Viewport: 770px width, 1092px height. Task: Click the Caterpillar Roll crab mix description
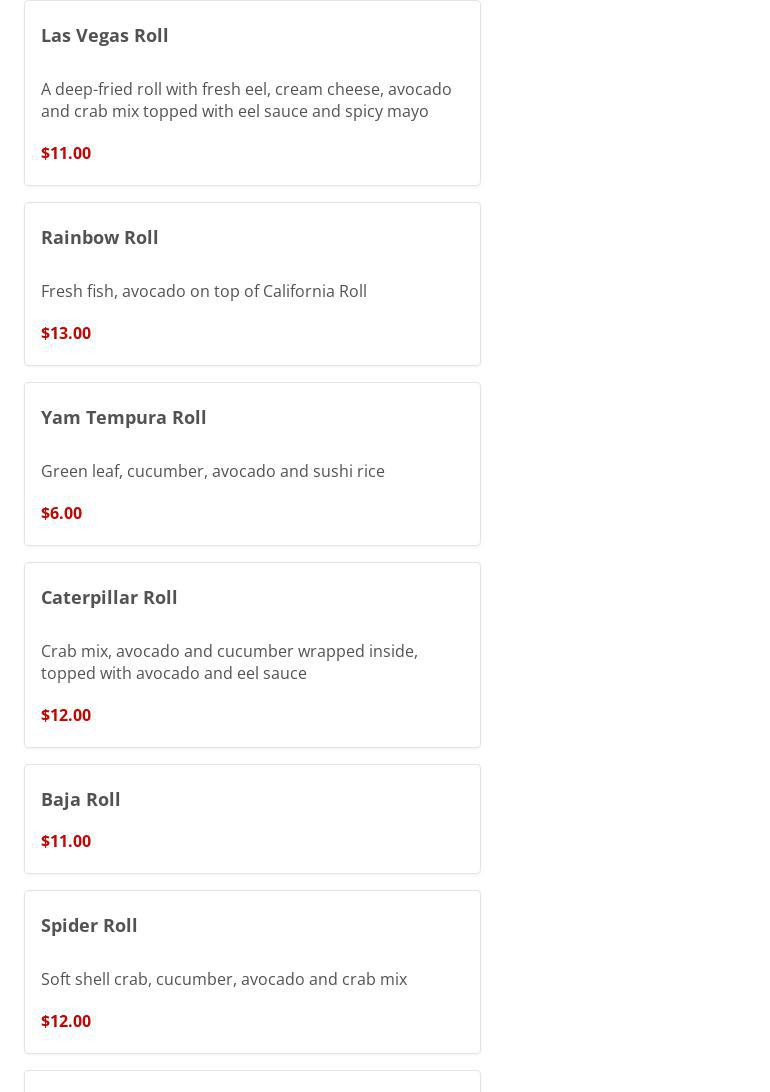click(229, 662)
